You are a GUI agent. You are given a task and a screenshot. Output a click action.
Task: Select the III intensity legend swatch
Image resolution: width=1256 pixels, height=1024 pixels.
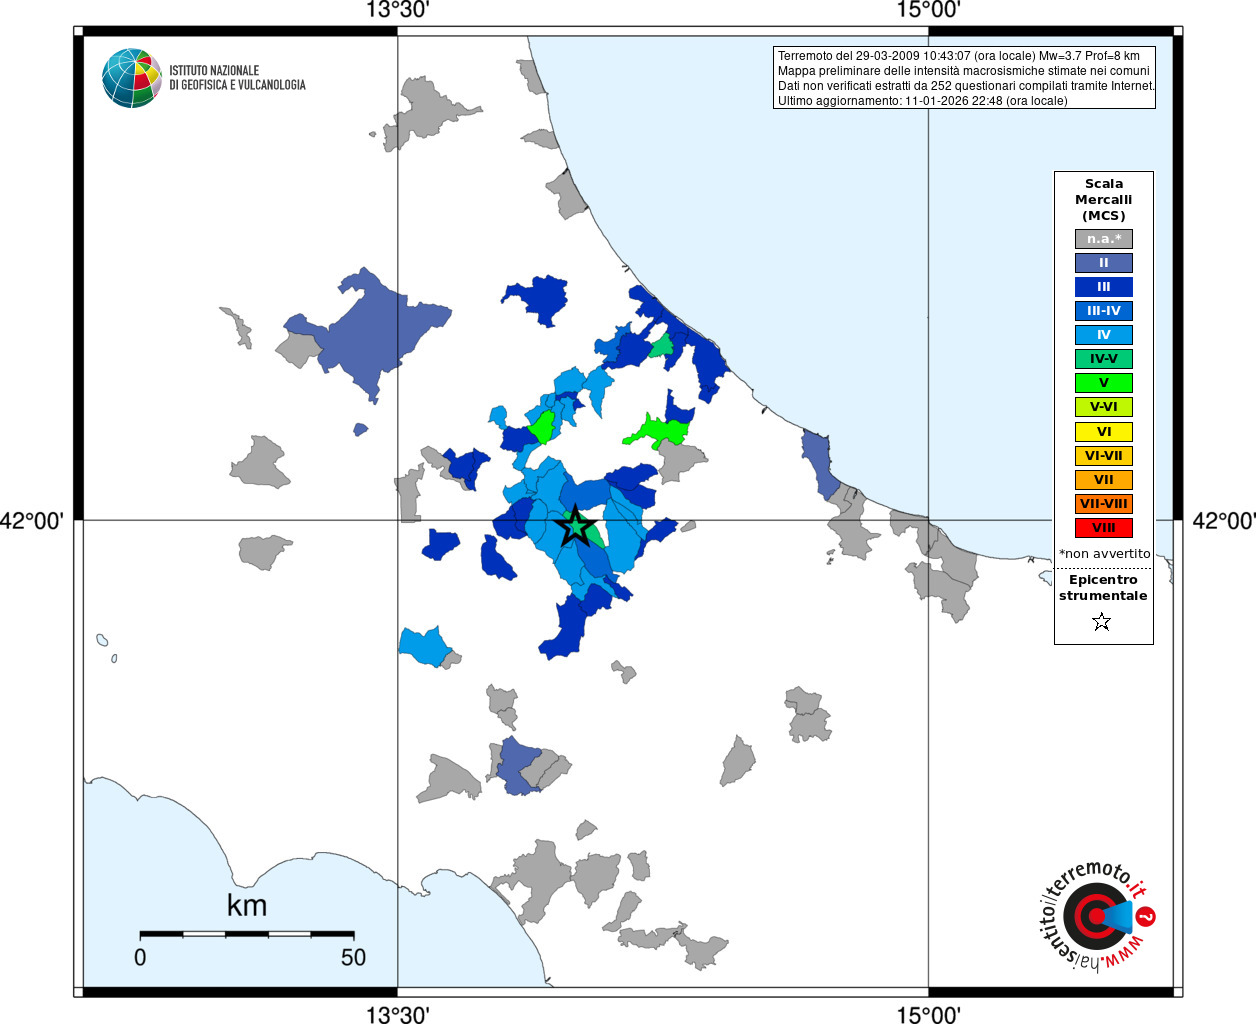coord(1104,287)
